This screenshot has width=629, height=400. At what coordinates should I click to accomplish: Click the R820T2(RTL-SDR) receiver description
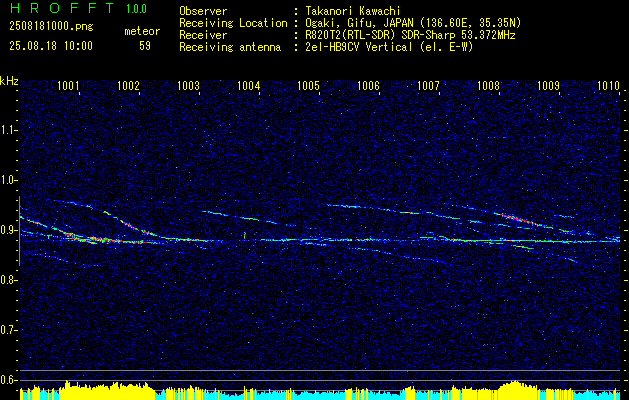(410, 35)
